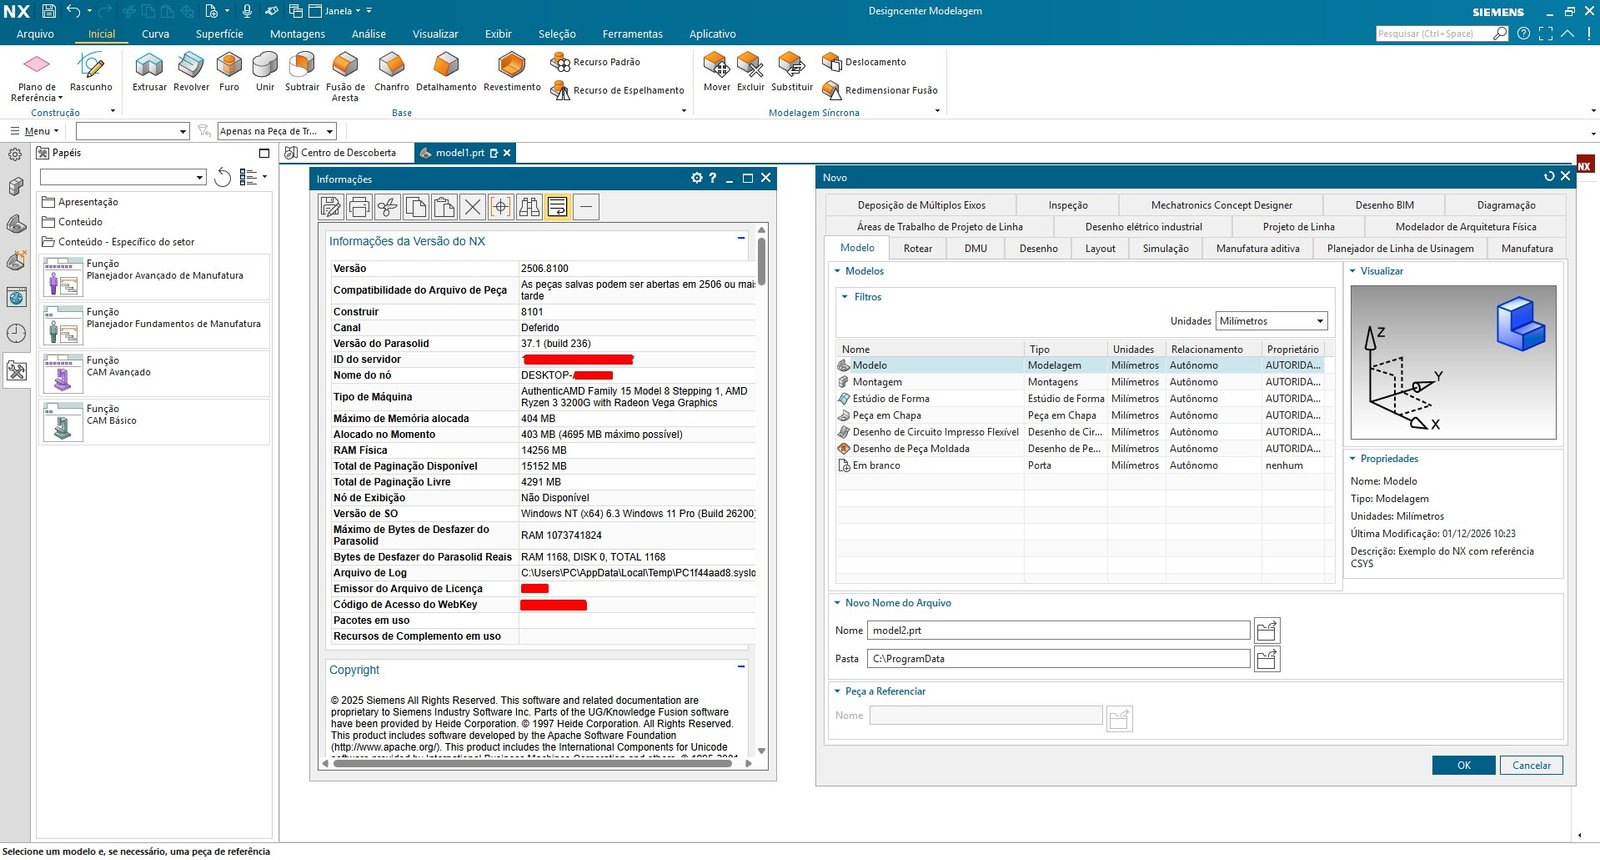Select the Extrusar tool in the ribbon
The image size is (1600, 860).
pyautogui.click(x=149, y=70)
